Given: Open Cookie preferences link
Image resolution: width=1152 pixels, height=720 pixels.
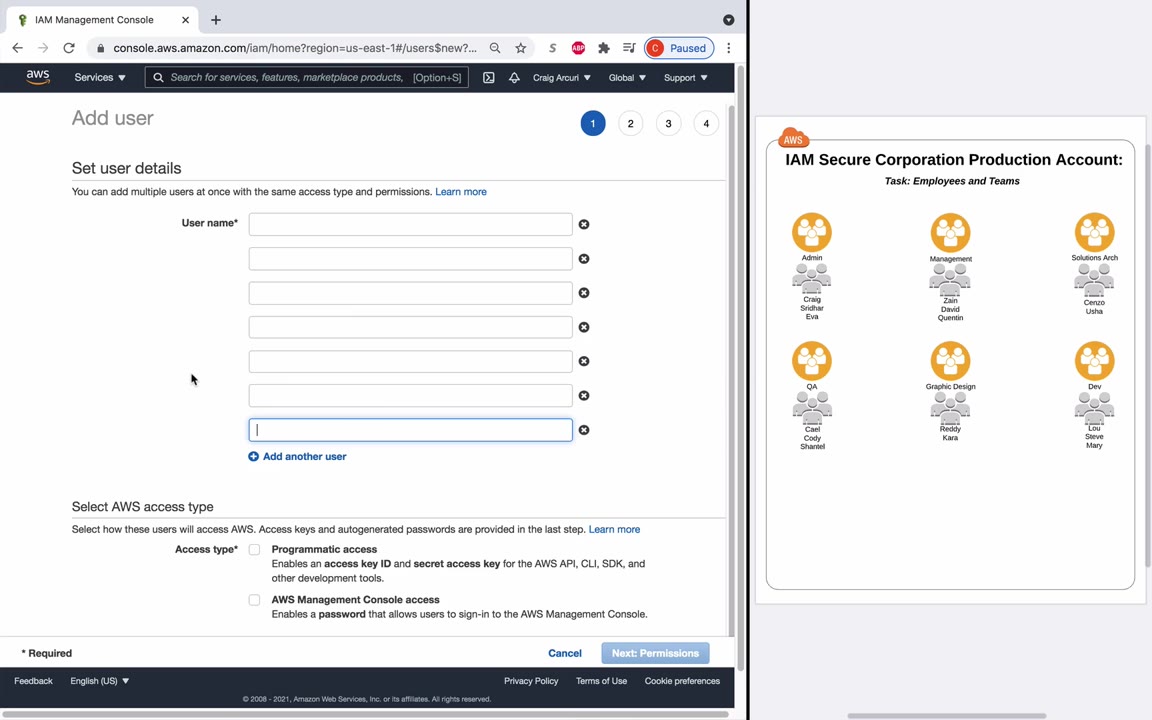Looking at the screenshot, I should [683, 681].
